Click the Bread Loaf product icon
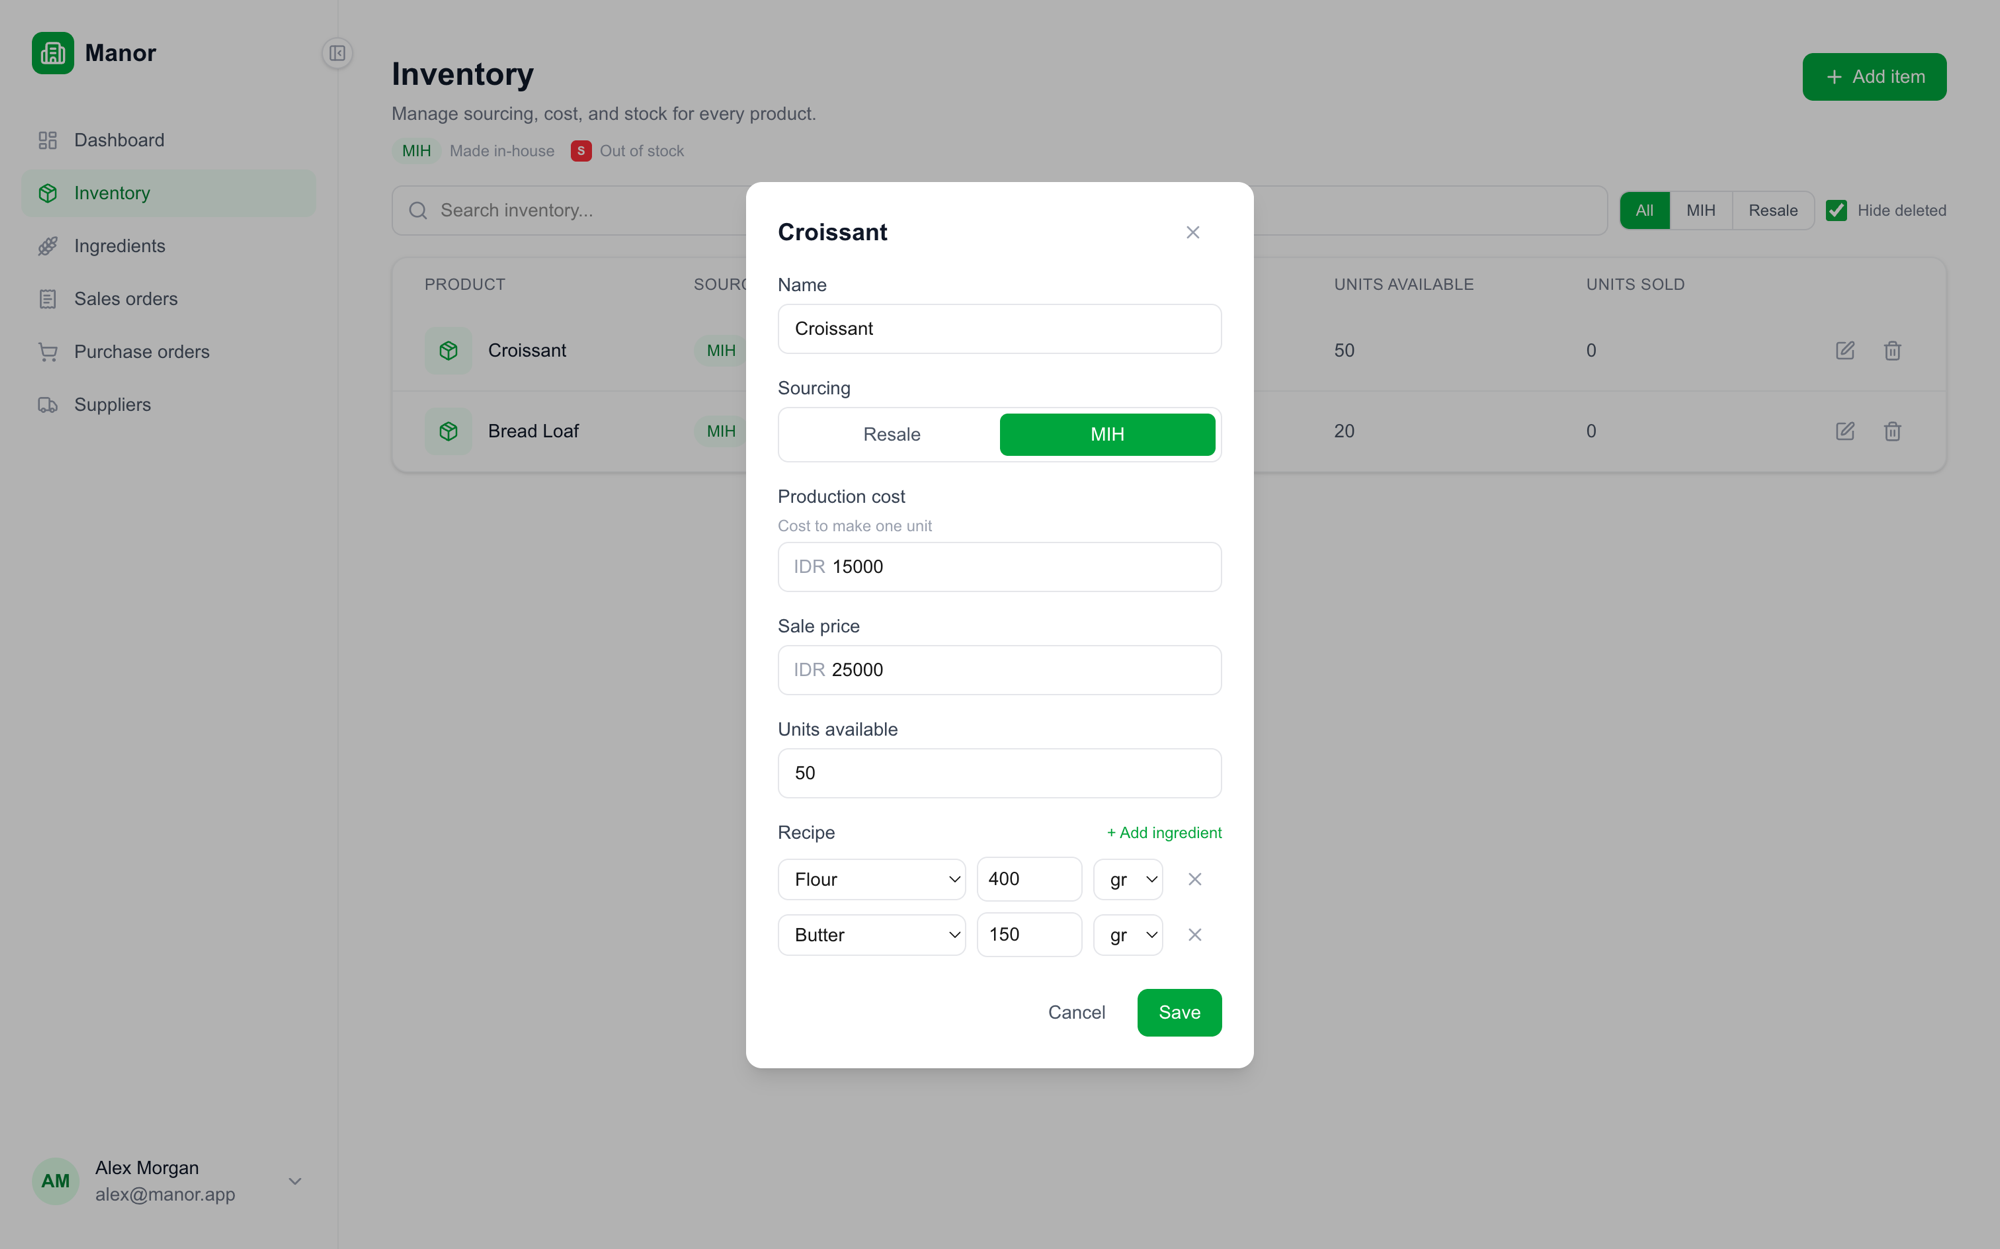Viewport: 2000px width, 1249px height. coord(448,431)
